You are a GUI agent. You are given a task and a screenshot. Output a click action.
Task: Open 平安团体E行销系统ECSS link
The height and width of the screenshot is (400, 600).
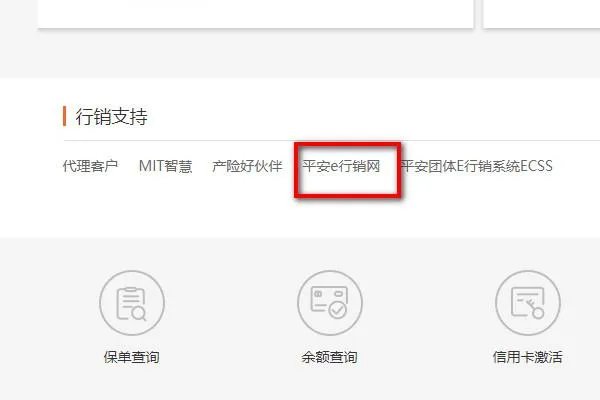click(477, 166)
